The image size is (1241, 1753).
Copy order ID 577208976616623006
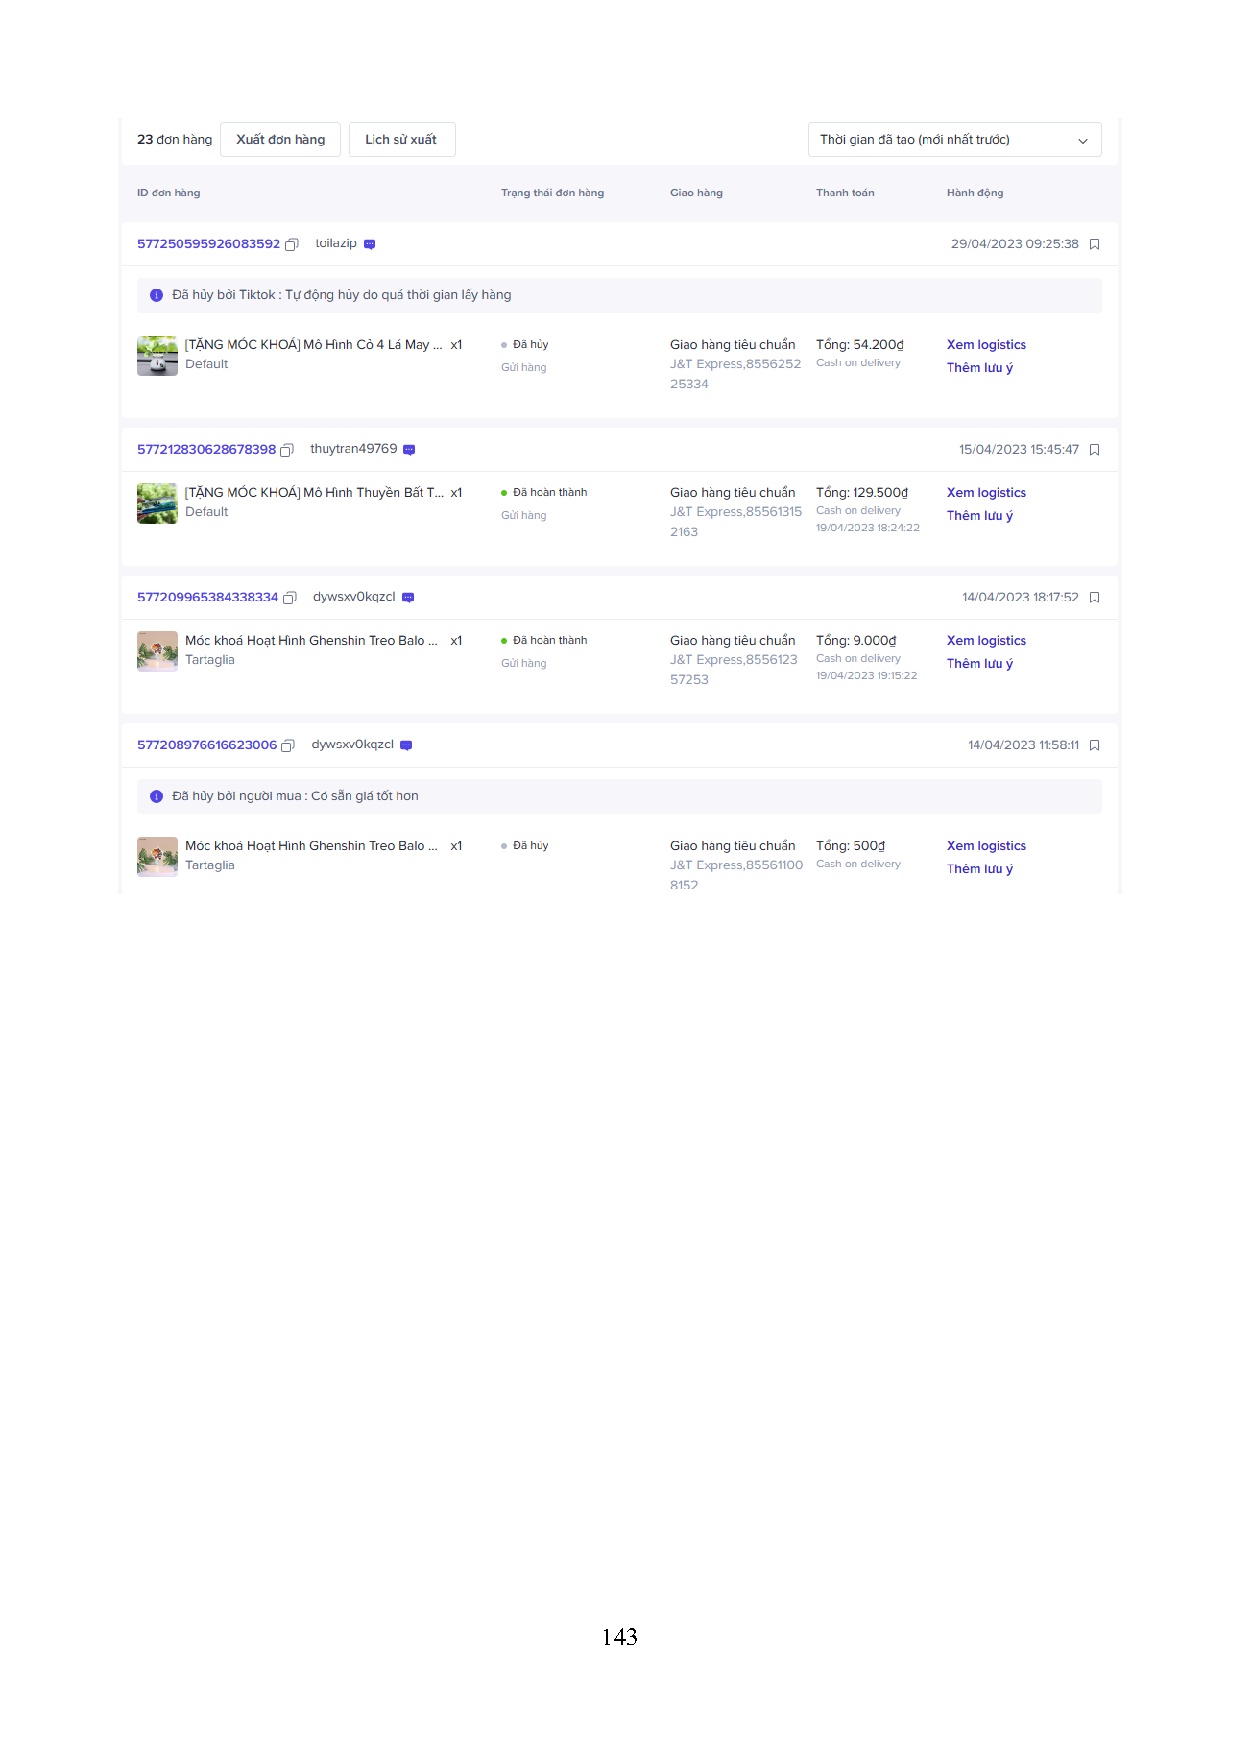(x=288, y=746)
